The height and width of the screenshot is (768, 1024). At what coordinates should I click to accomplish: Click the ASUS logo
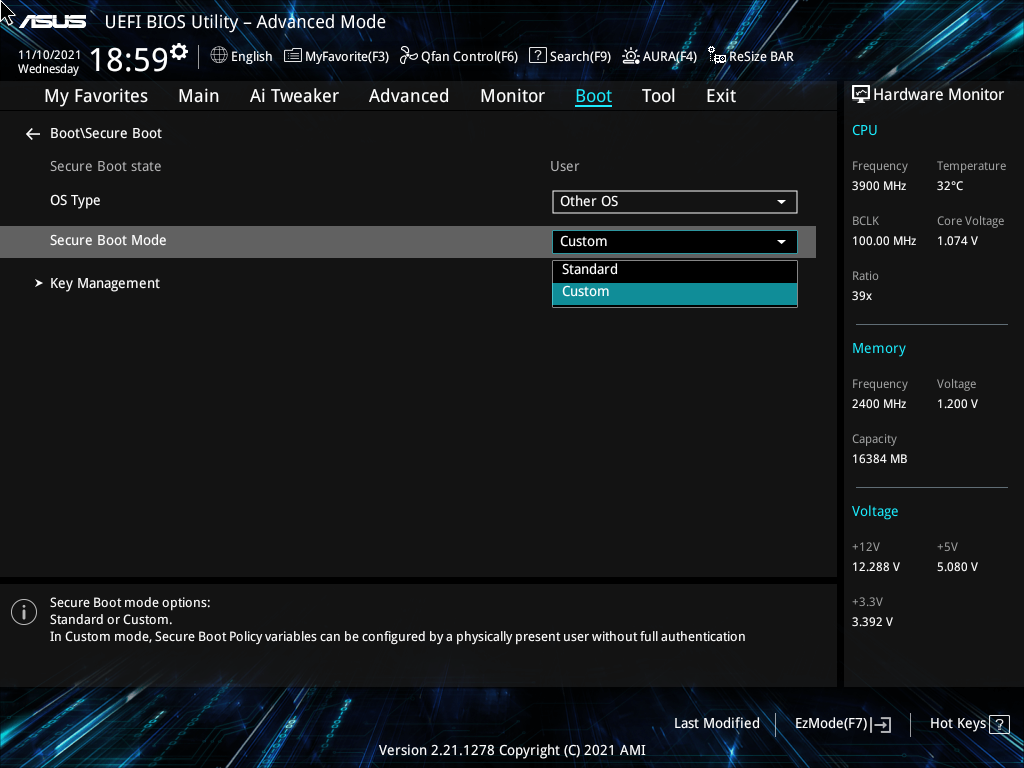(x=52, y=22)
